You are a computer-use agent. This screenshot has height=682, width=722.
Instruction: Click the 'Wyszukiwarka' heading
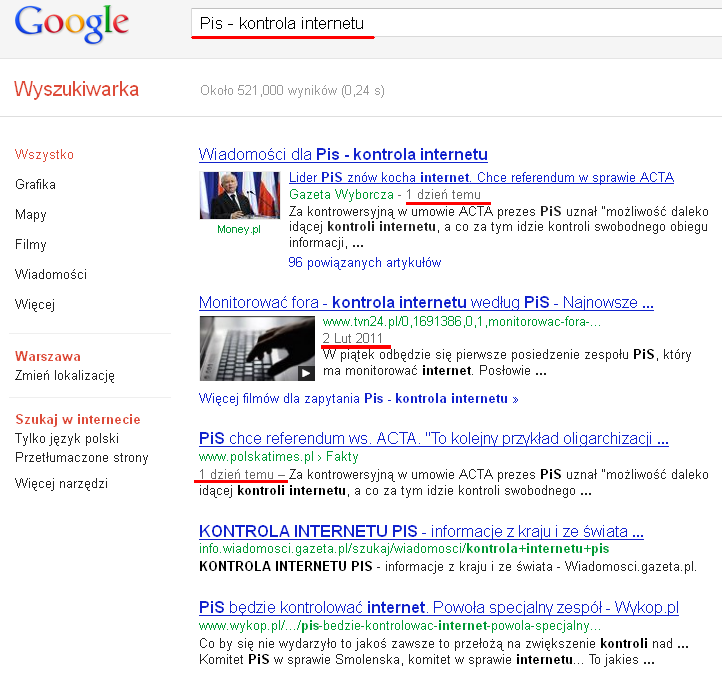pos(76,89)
